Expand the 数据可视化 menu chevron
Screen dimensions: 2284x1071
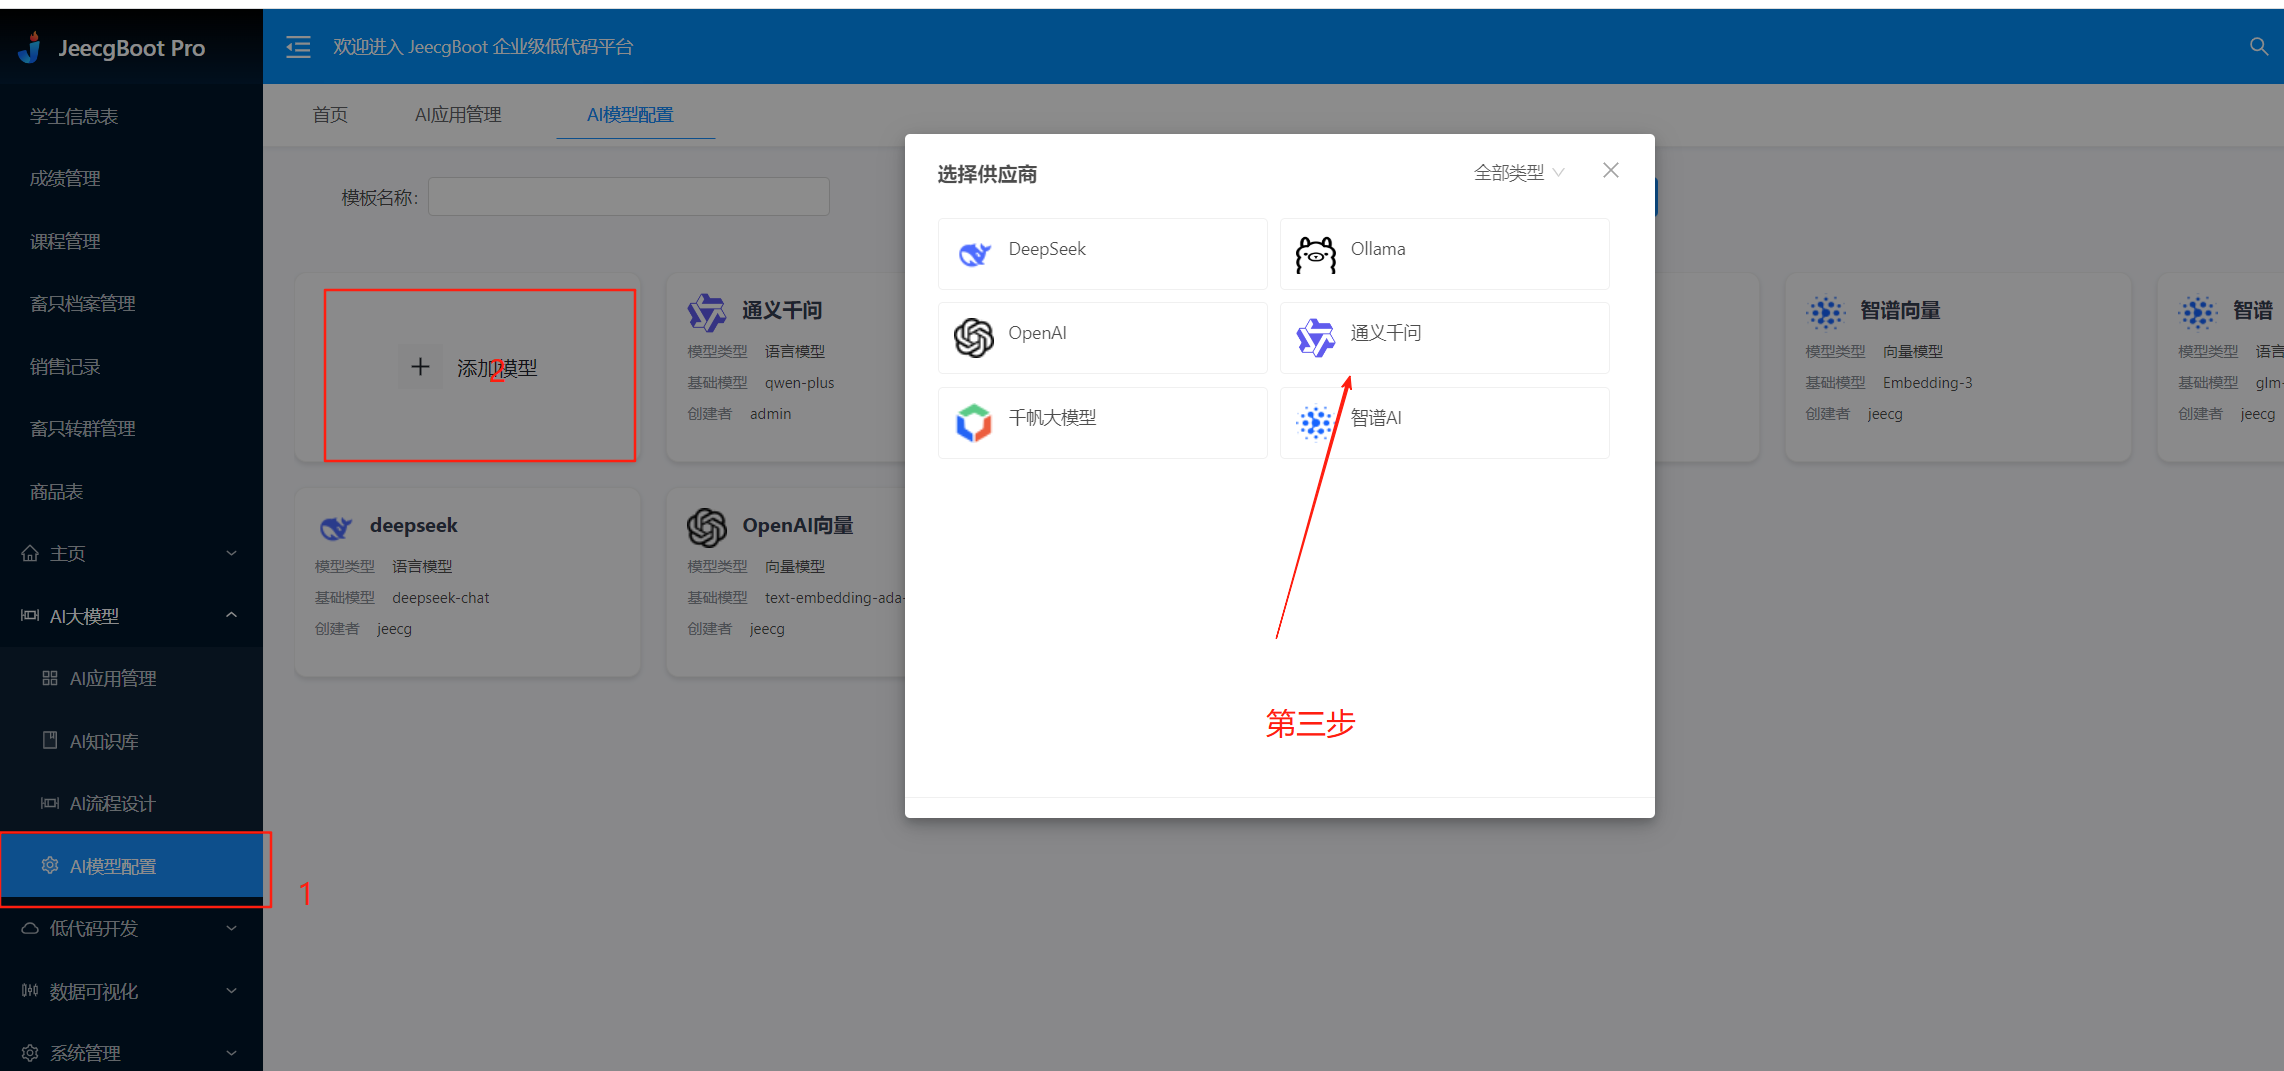click(x=232, y=991)
